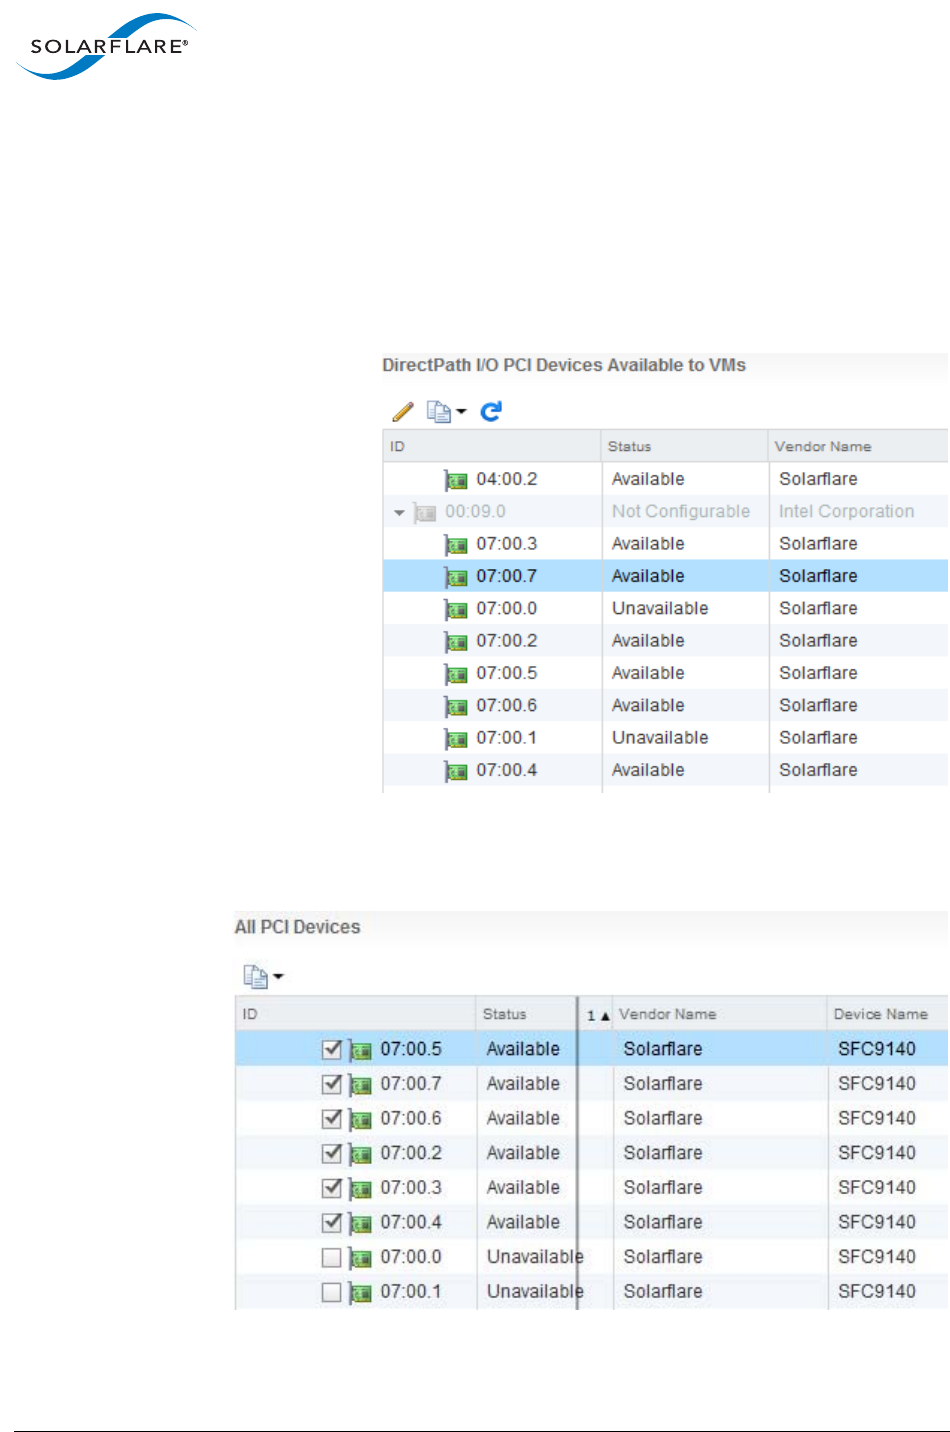
Task: Open the copy dropdown in DirectPath toolbar
Action: (447, 411)
